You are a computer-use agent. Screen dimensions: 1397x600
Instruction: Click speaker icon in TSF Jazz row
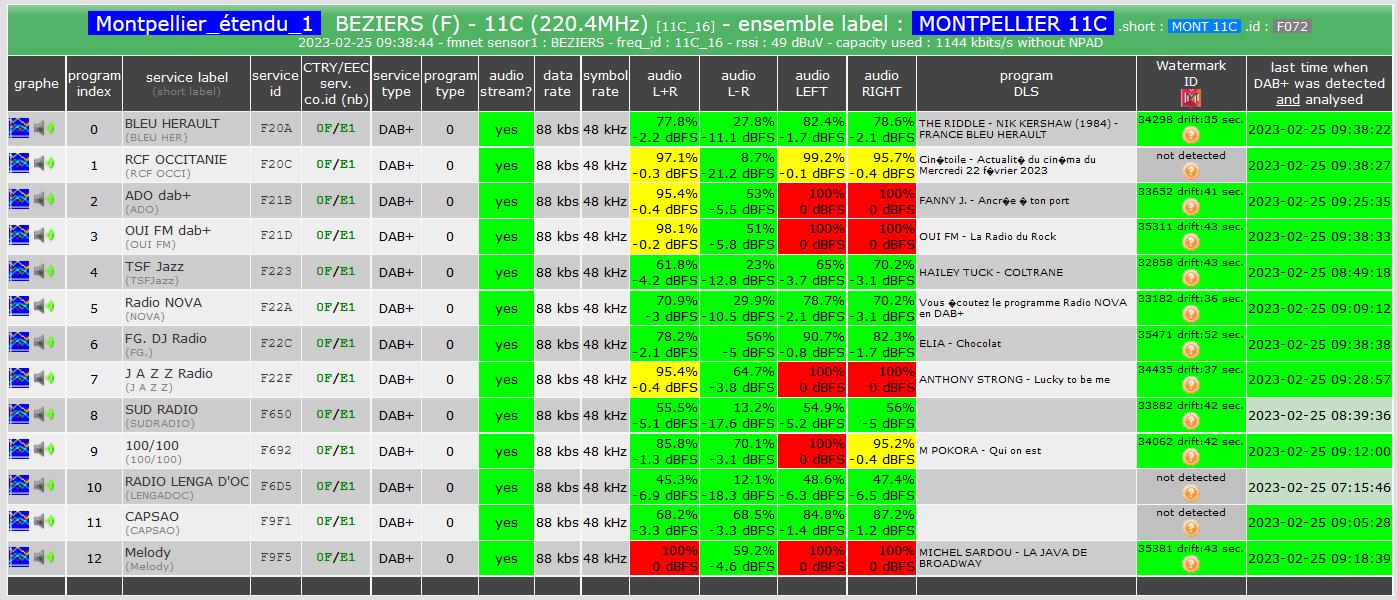pyautogui.click(x=44, y=271)
